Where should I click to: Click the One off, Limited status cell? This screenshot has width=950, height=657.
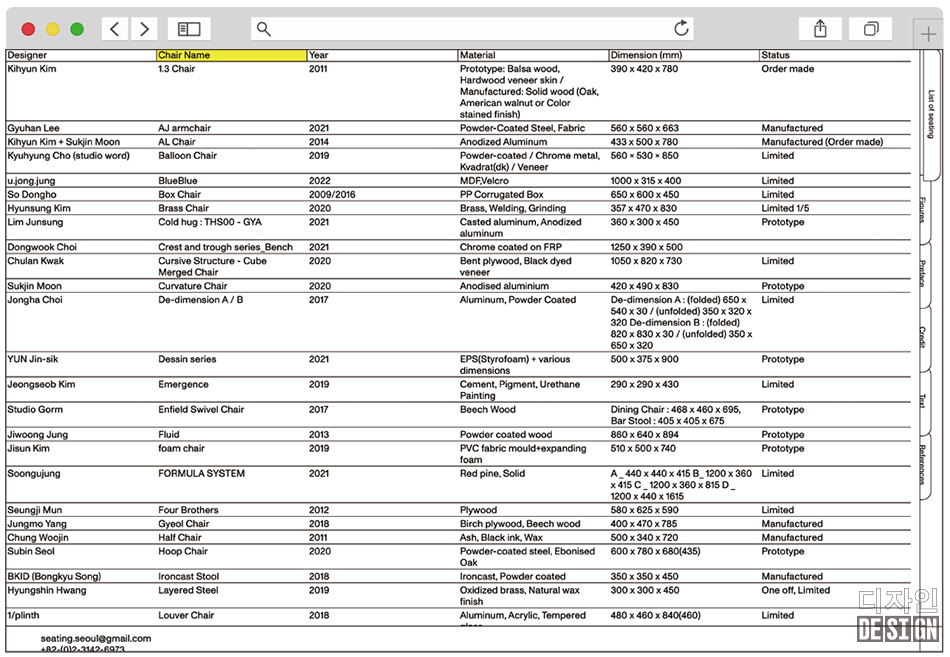(x=796, y=590)
